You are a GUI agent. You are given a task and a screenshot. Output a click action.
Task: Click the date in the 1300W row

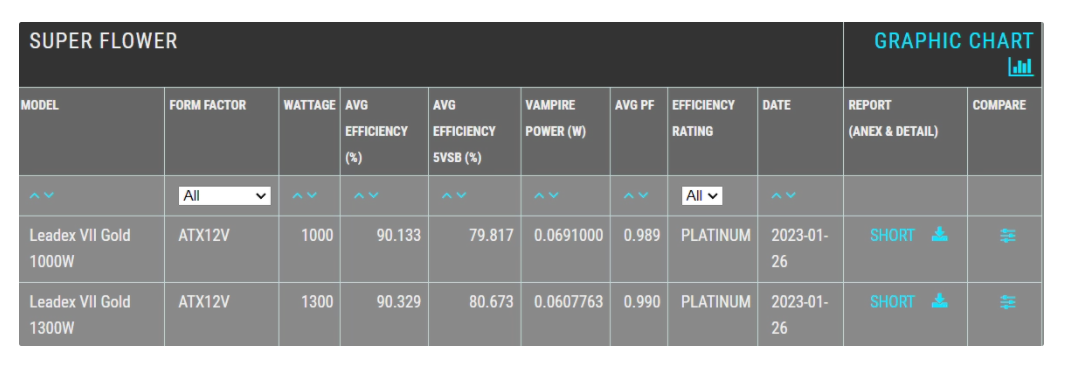point(800,315)
